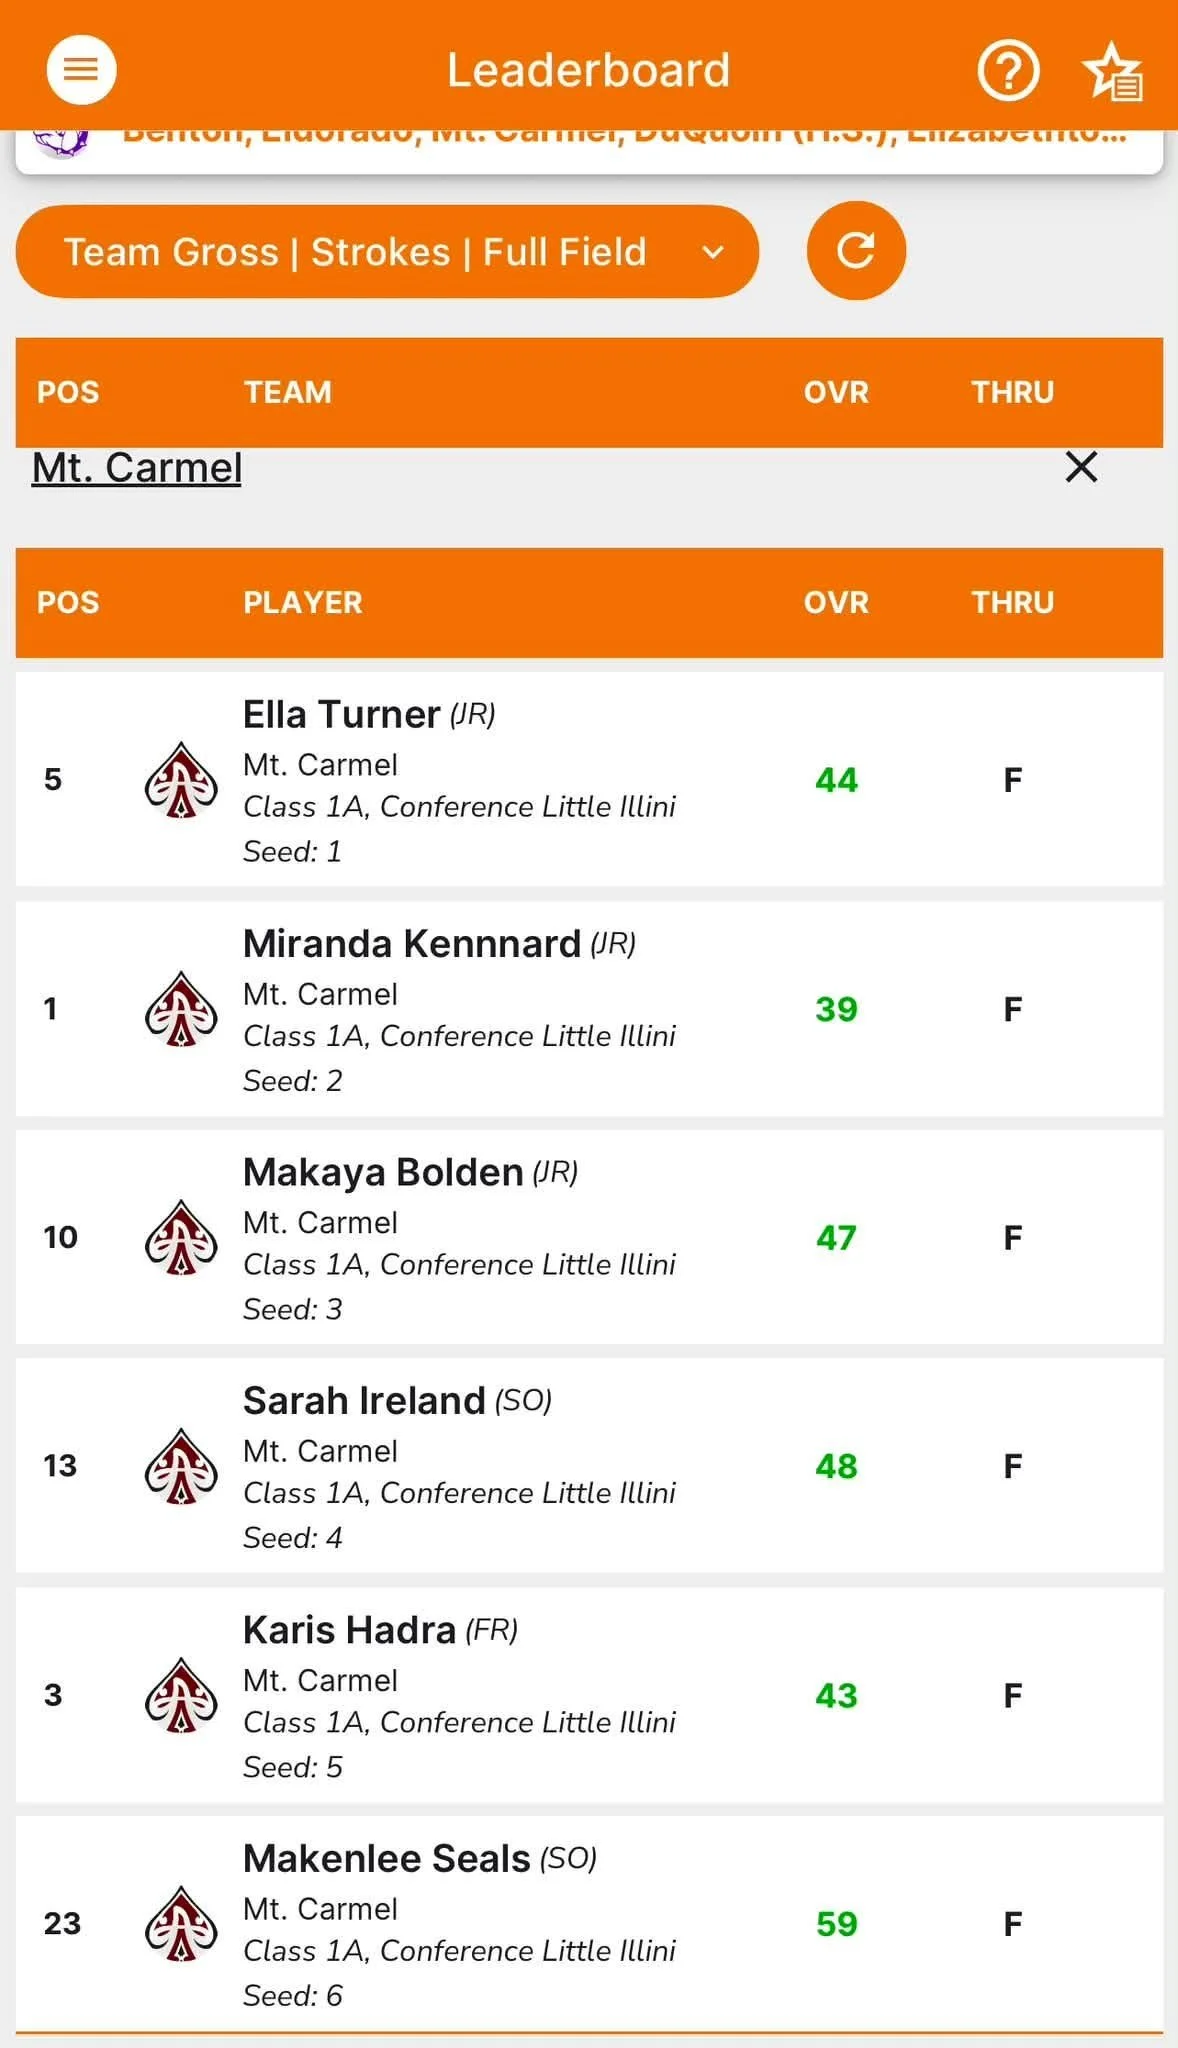The image size is (1178, 2048).
Task: Open the hamburger menu icon
Action: tap(81, 70)
